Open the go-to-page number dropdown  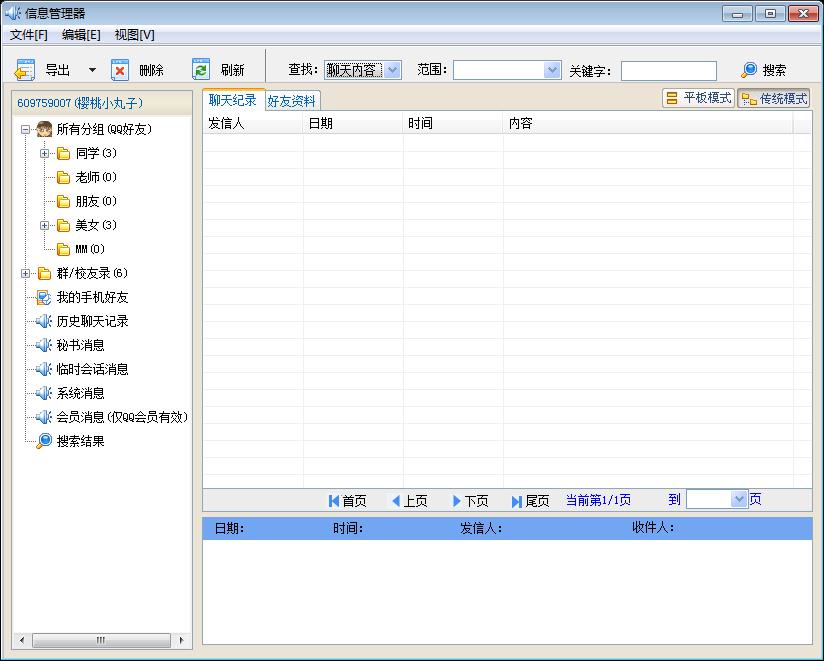pos(739,499)
